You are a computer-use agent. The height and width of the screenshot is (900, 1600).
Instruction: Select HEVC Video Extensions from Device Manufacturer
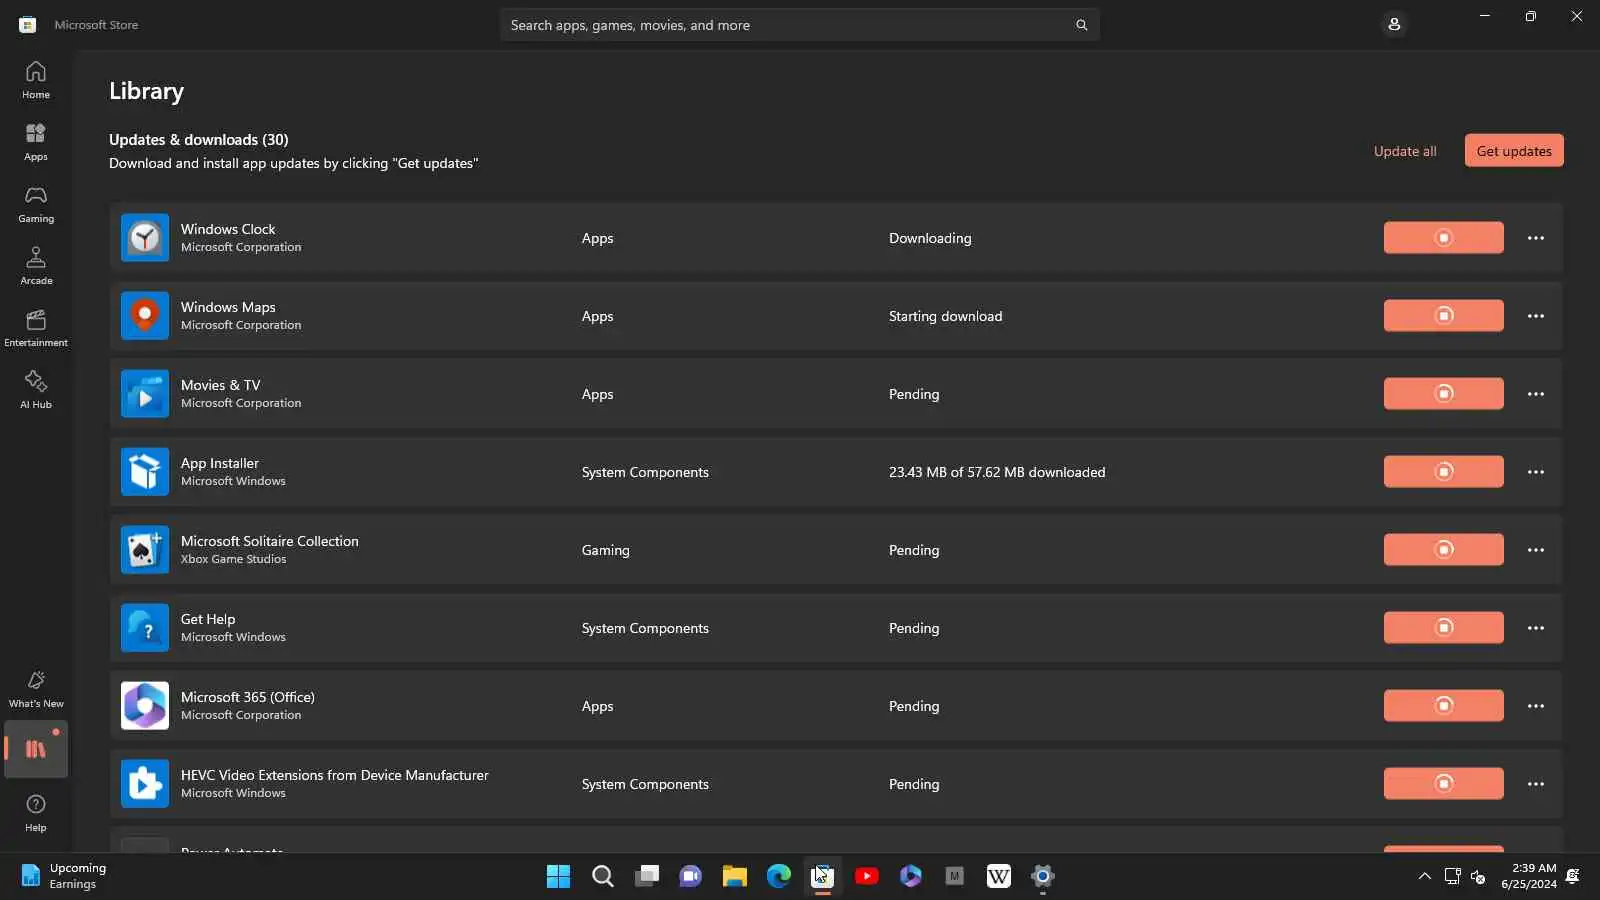coord(335,775)
